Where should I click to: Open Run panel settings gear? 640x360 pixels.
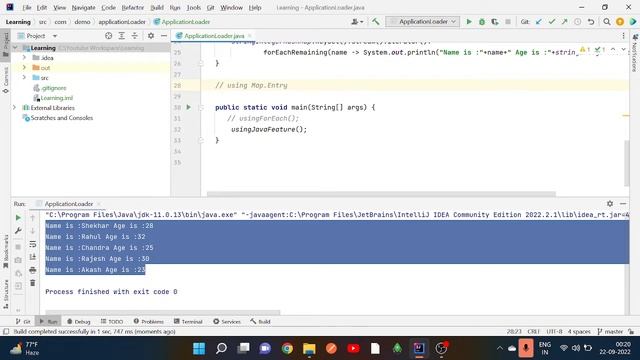pos(610,203)
